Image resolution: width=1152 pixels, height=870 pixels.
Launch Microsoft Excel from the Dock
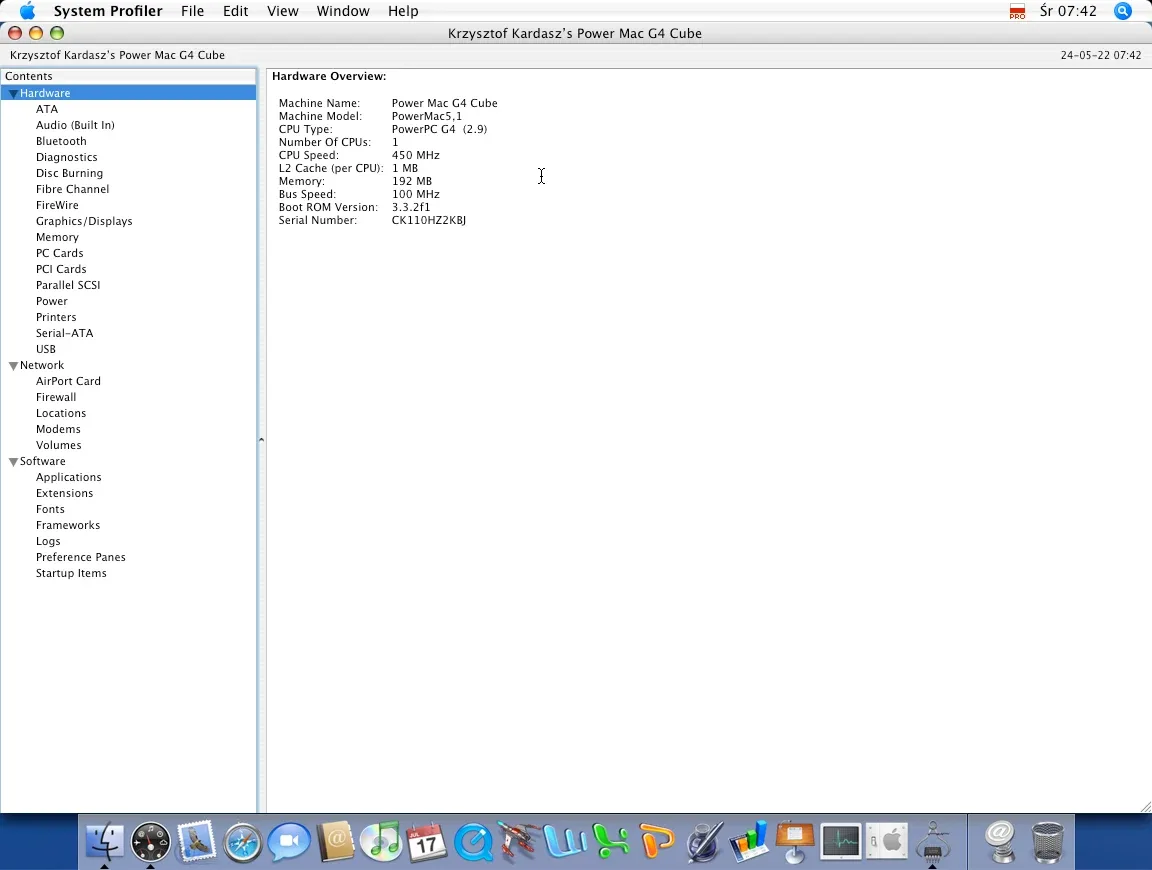pos(611,841)
